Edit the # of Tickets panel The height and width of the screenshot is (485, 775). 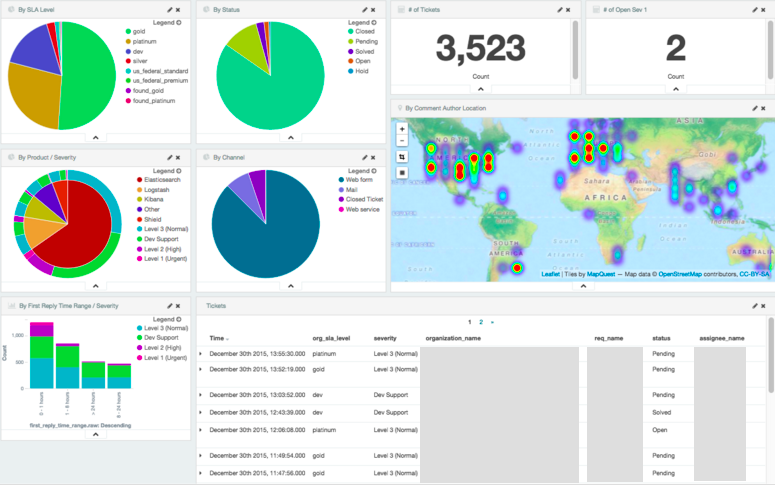click(x=560, y=10)
